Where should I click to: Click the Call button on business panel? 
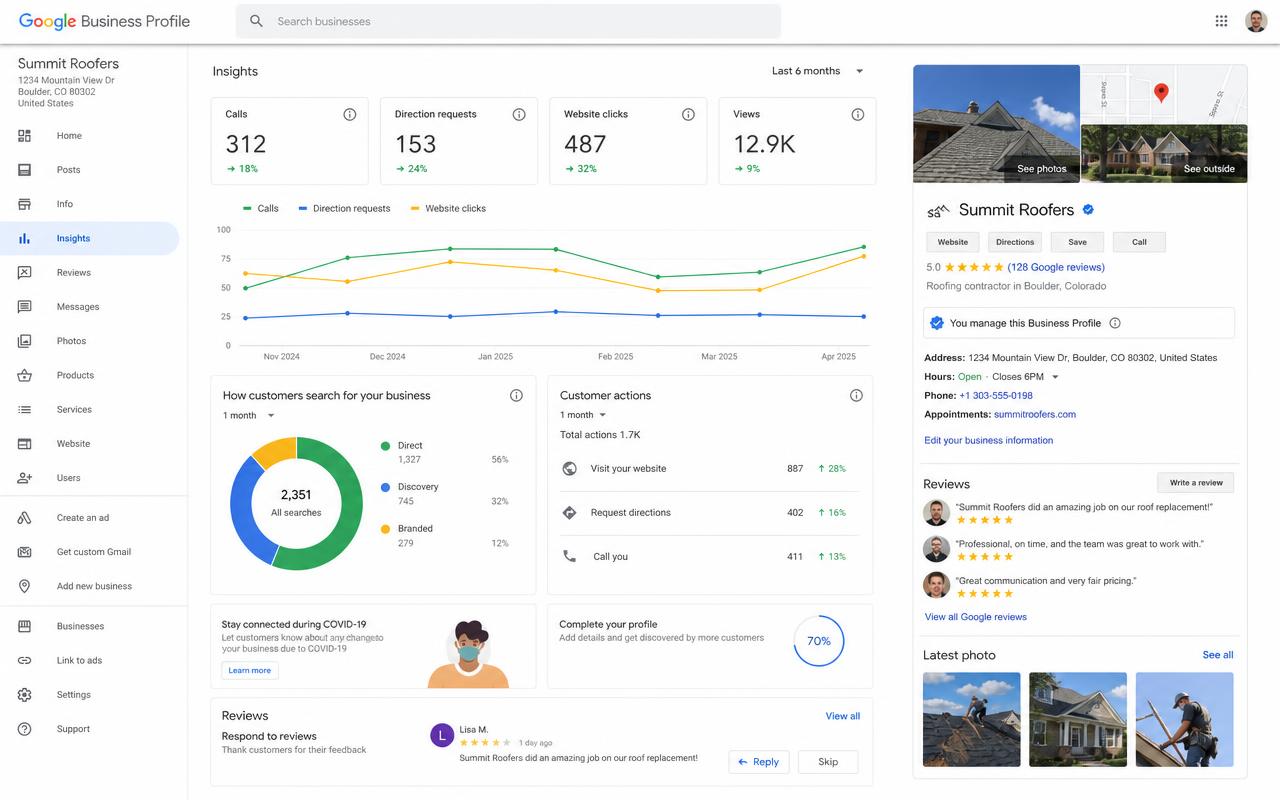point(1139,242)
